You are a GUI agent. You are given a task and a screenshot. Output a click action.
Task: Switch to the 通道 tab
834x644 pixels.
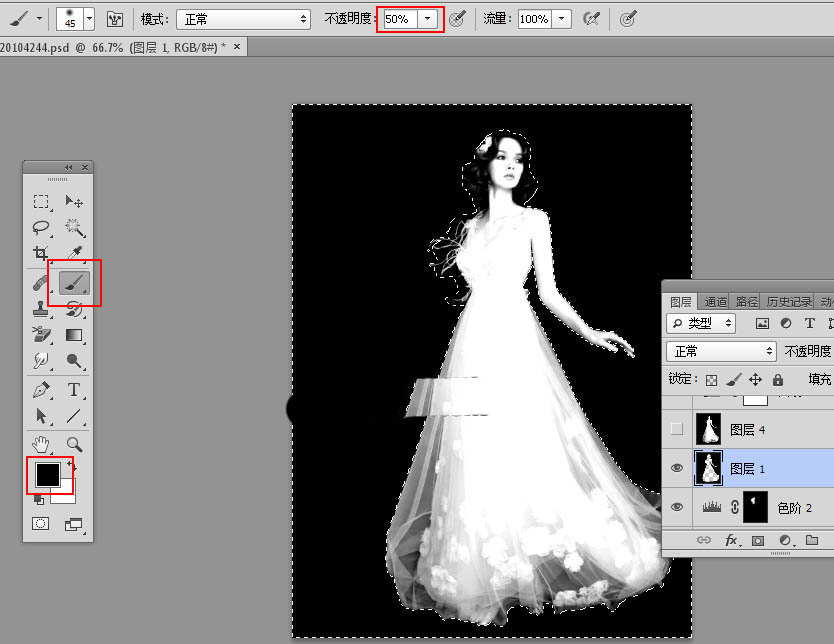point(715,301)
